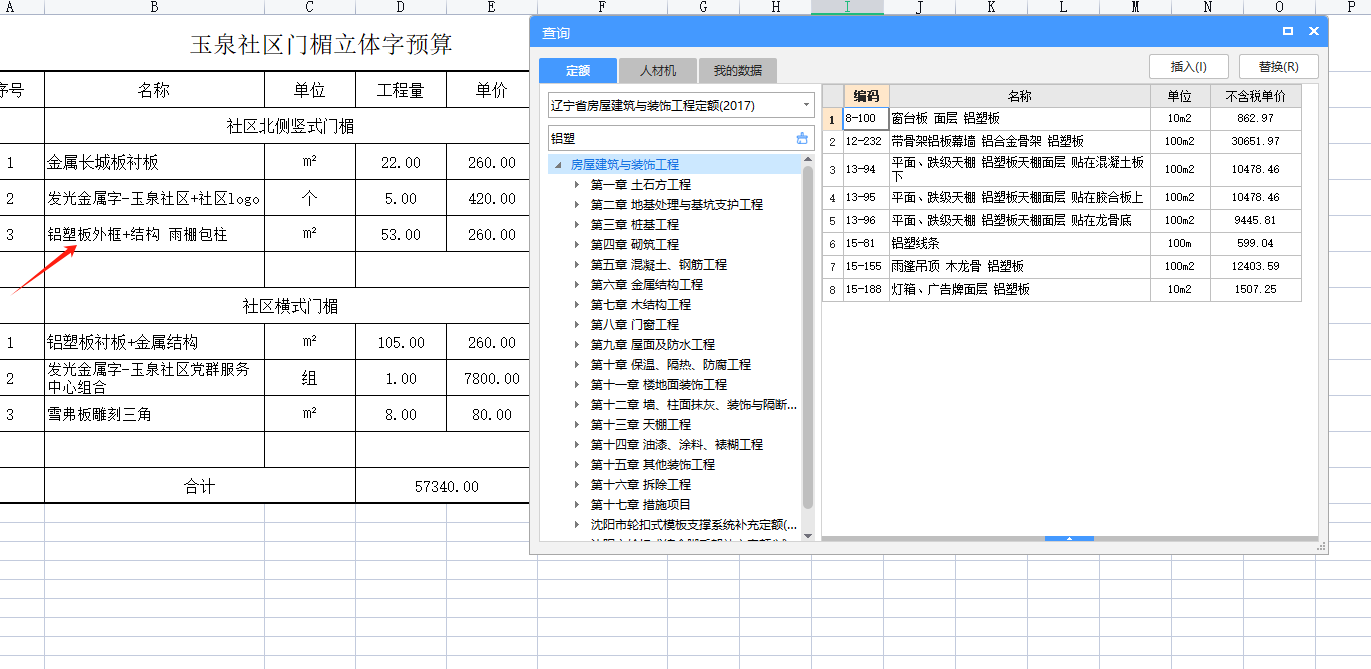Close the 查询 dialog
This screenshot has height=669, width=1371.
tap(1314, 32)
